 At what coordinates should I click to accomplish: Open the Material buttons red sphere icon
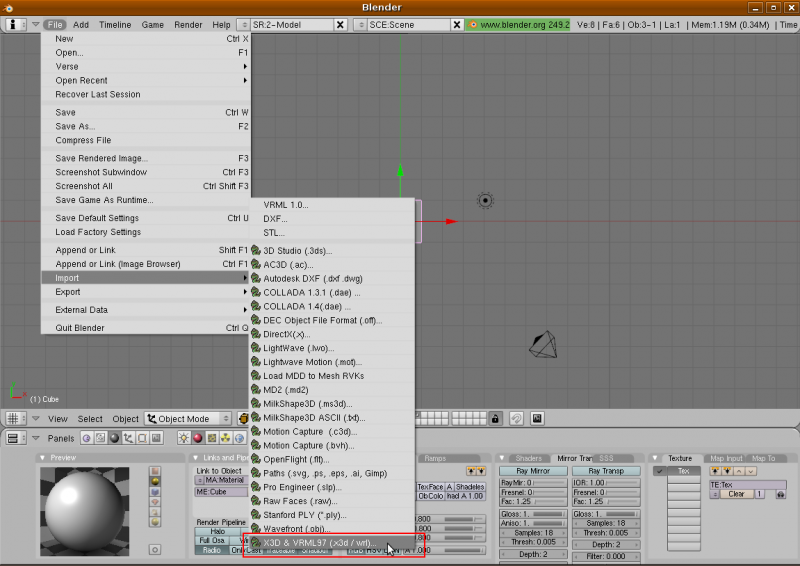pyautogui.click(x=198, y=438)
